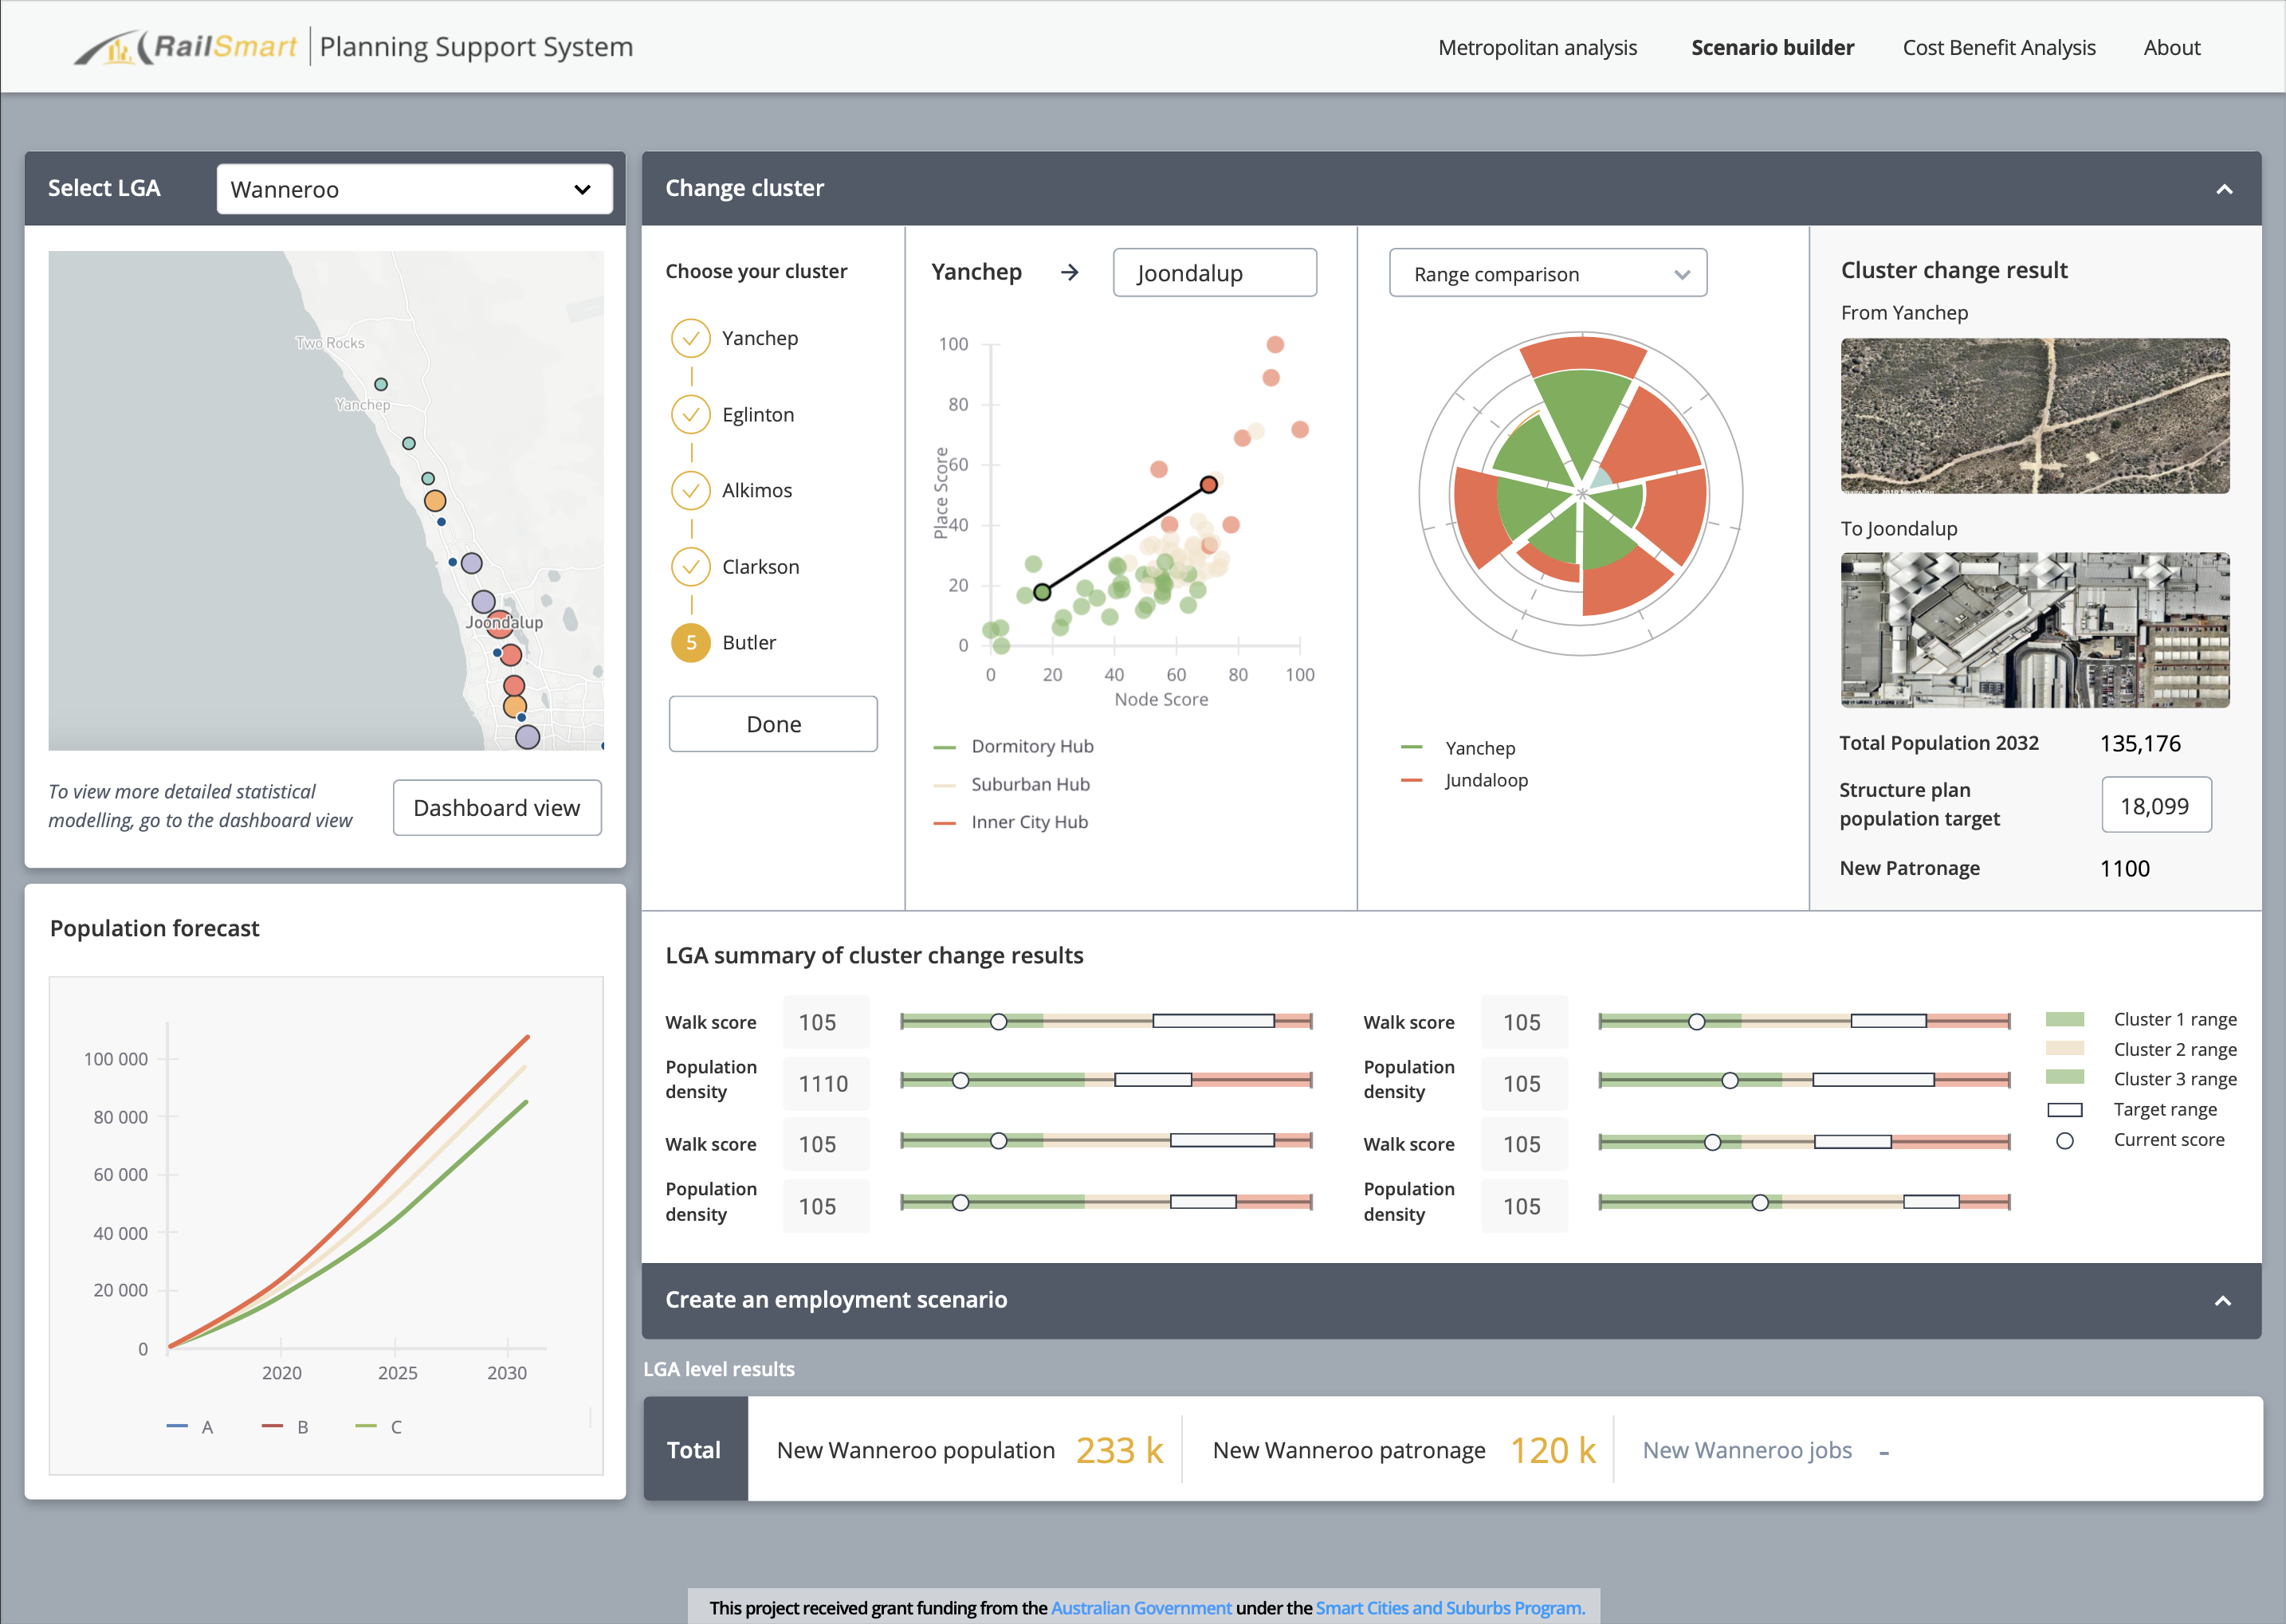Click the Joondalup marker on the map
Image resolution: width=2286 pixels, height=1624 pixels.
coord(500,624)
